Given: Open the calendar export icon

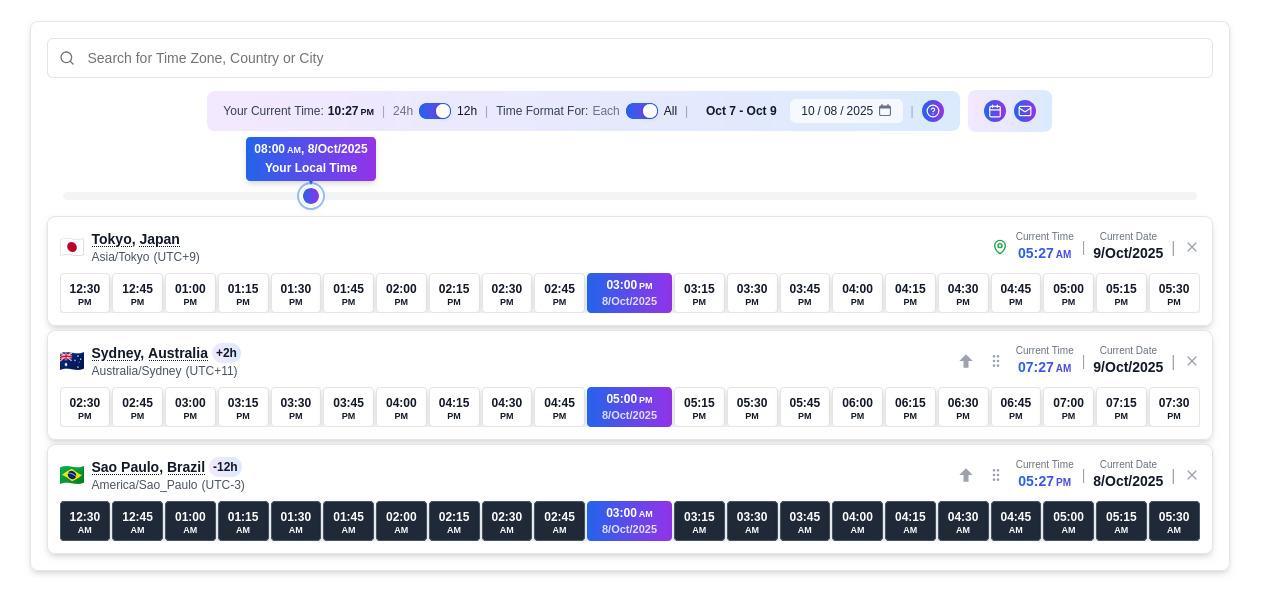Looking at the screenshot, I should coord(994,111).
